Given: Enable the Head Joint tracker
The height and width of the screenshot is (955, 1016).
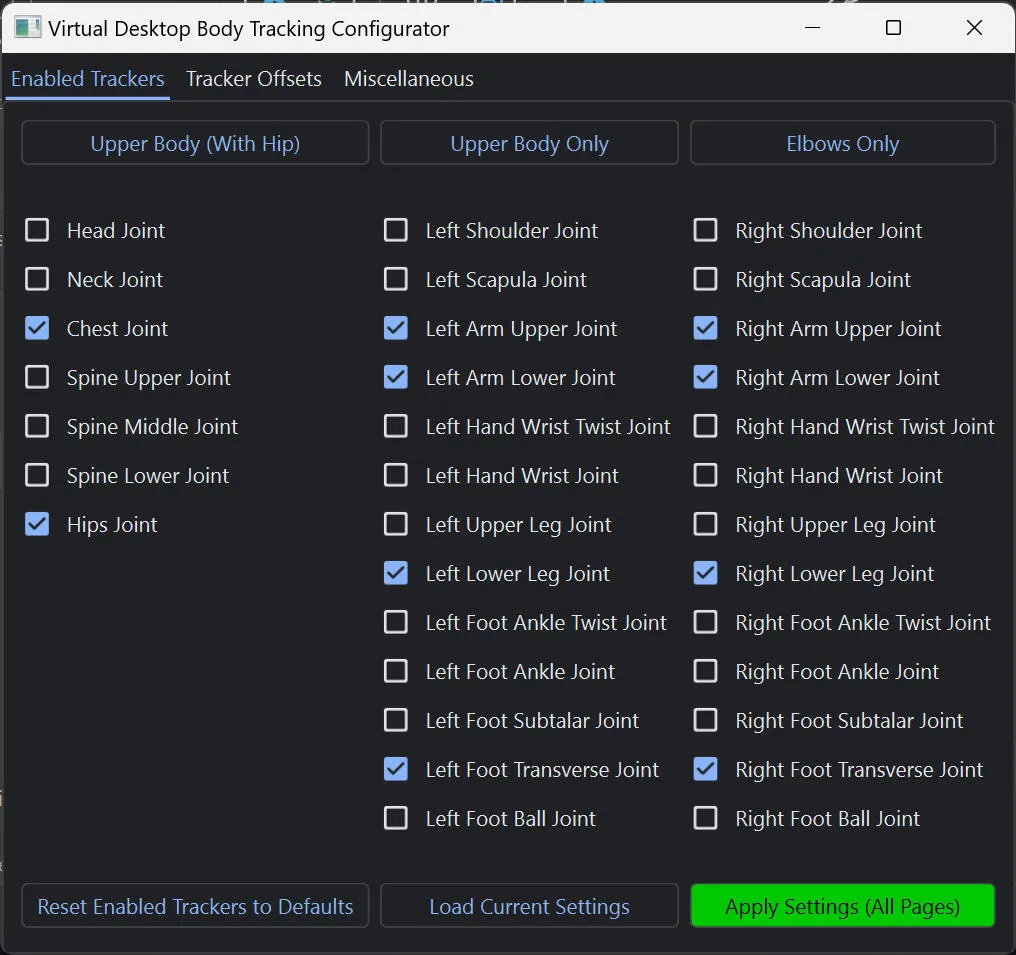Looking at the screenshot, I should (x=37, y=230).
